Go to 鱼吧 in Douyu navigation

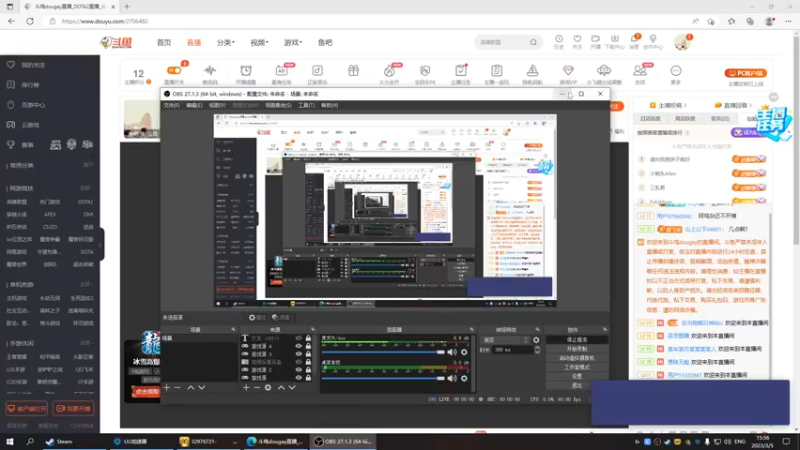325,42
